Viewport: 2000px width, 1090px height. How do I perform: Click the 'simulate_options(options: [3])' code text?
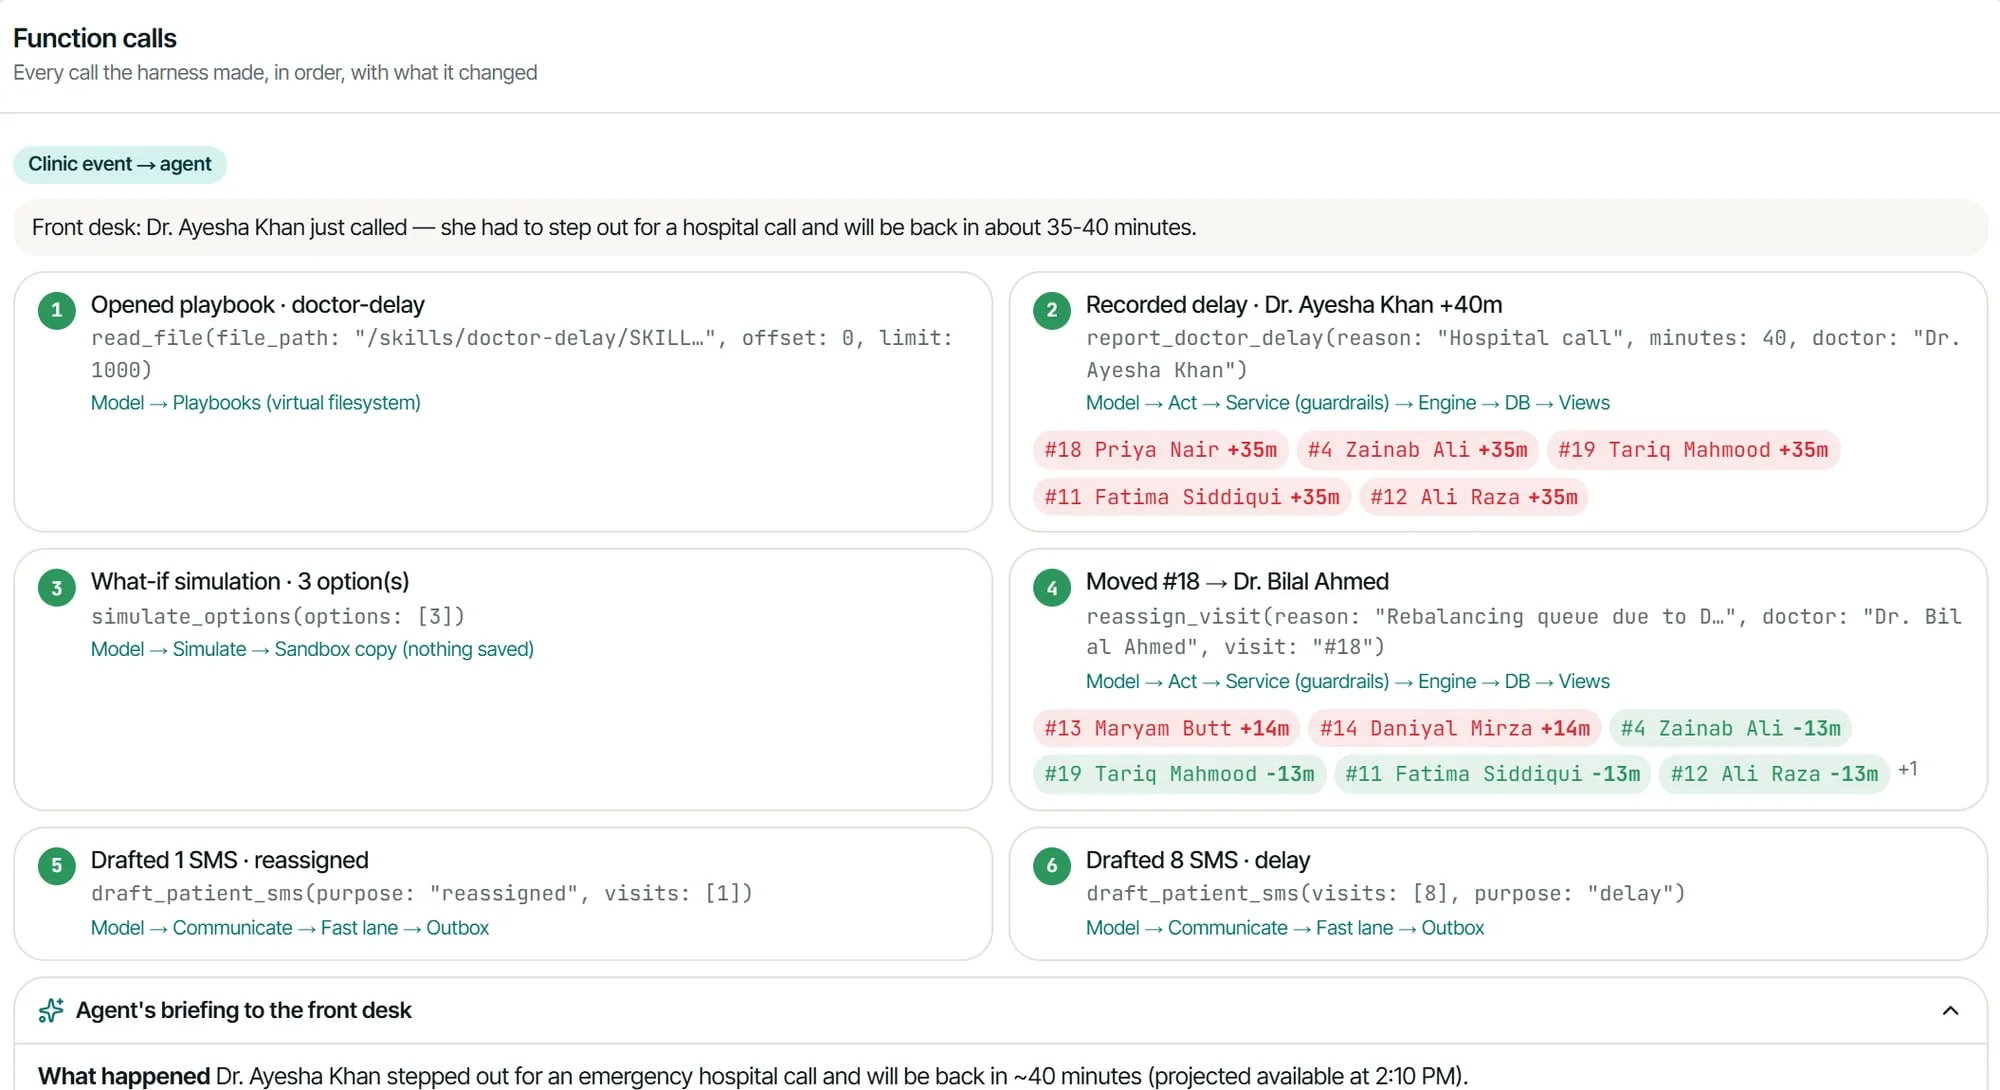[x=277, y=616]
